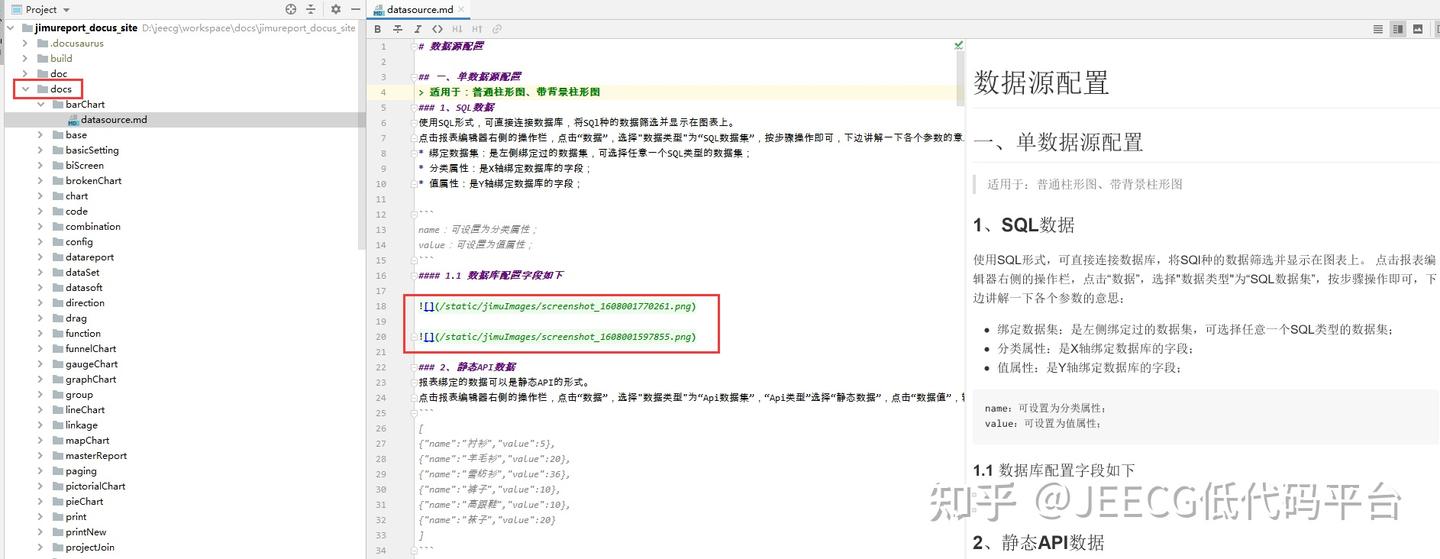Click preview heading '1、SQL数据'
Screen dimensions: 1440x559
(x=1024, y=224)
